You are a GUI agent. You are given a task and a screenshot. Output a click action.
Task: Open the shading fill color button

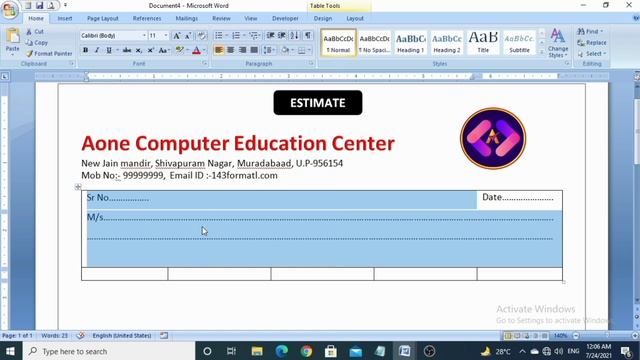(x=285, y=50)
